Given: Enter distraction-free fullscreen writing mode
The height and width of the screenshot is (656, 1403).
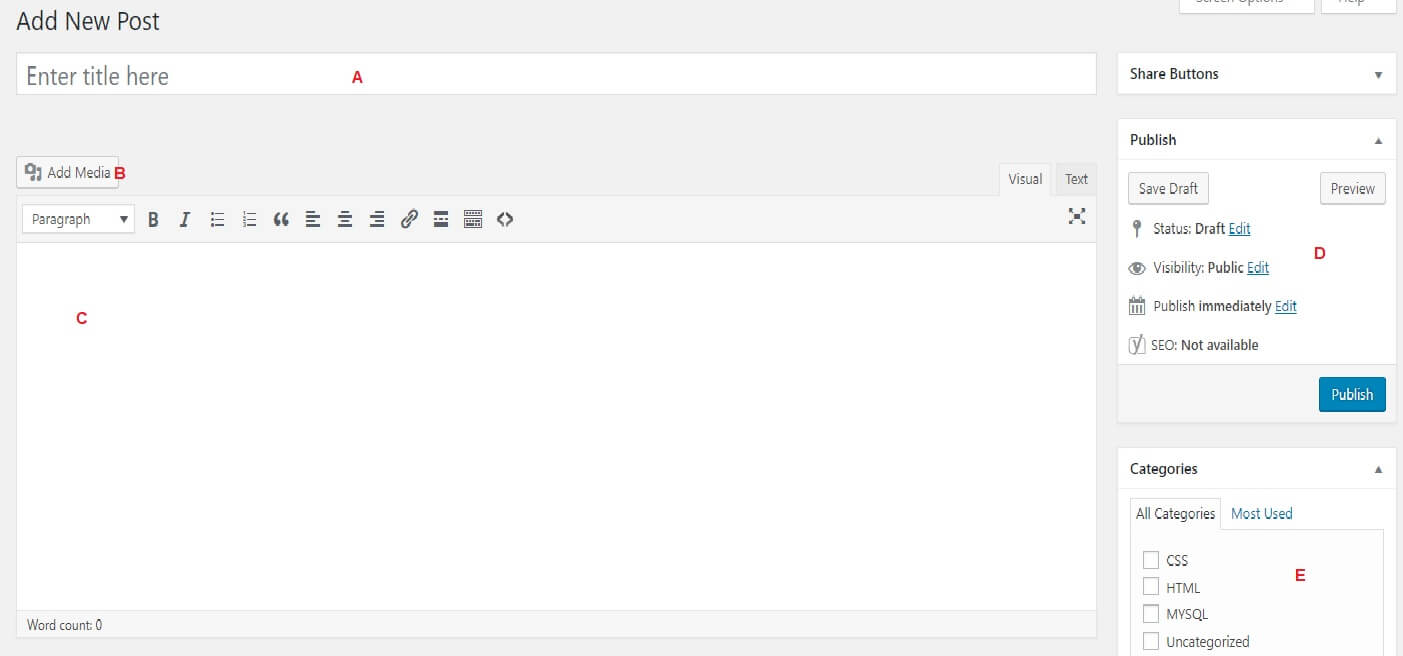Looking at the screenshot, I should coord(1076,216).
